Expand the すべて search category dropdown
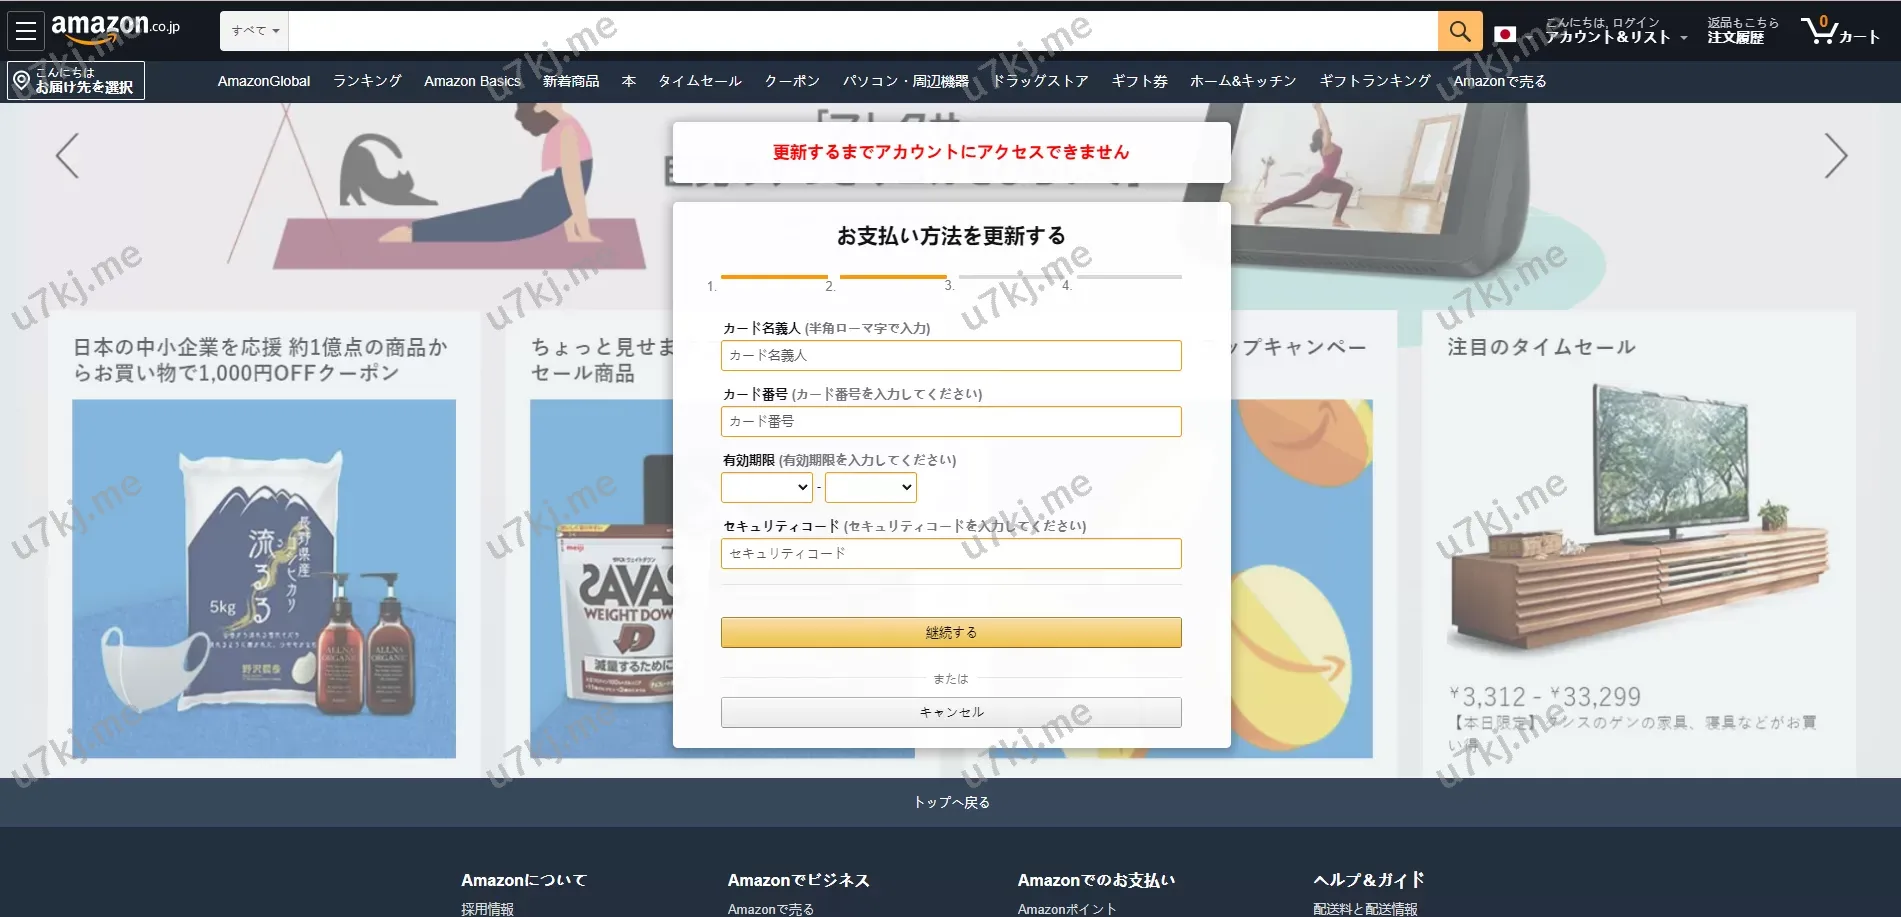The height and width of the screenshot is (917, 1901). [255, 31]
